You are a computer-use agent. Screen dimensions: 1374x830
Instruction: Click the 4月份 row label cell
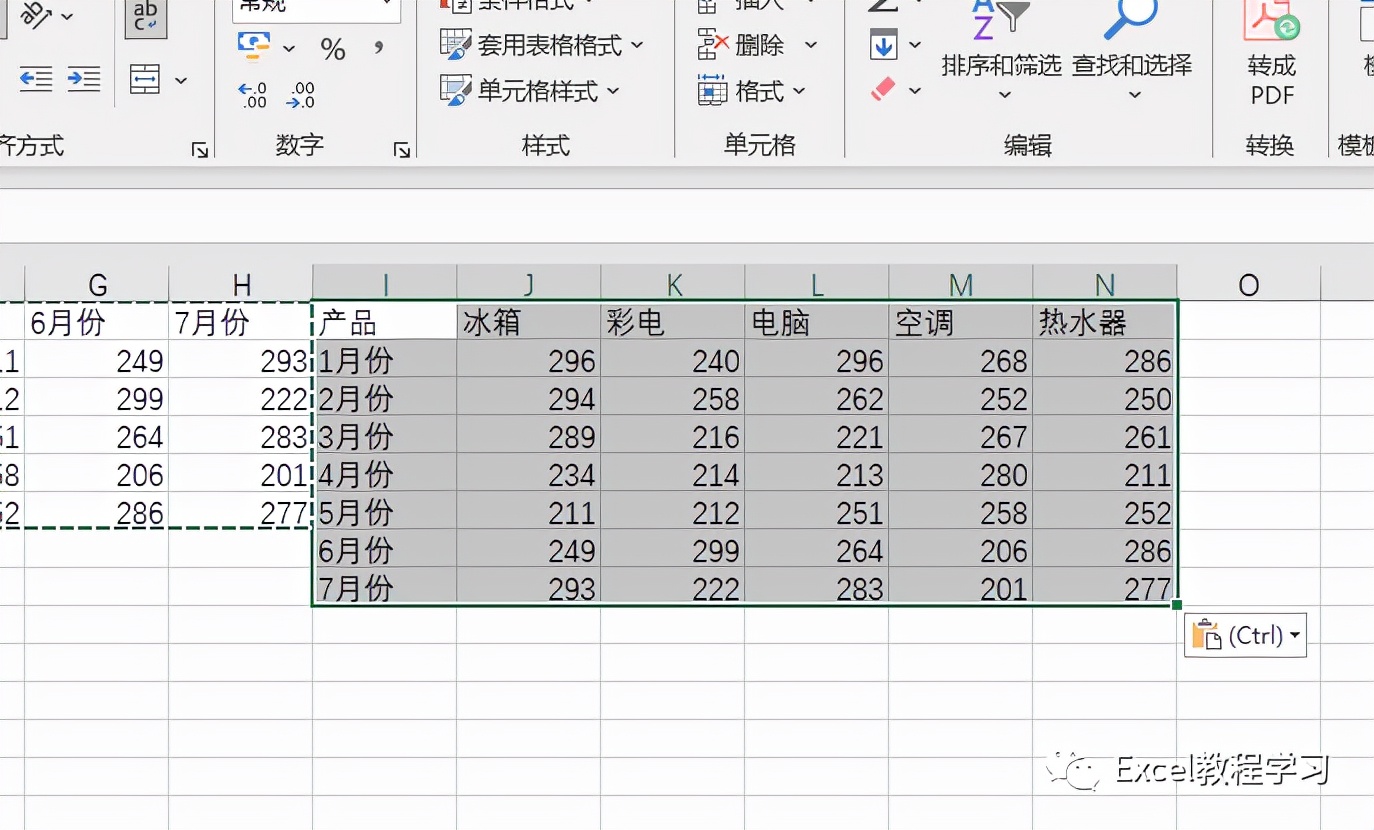385,473
